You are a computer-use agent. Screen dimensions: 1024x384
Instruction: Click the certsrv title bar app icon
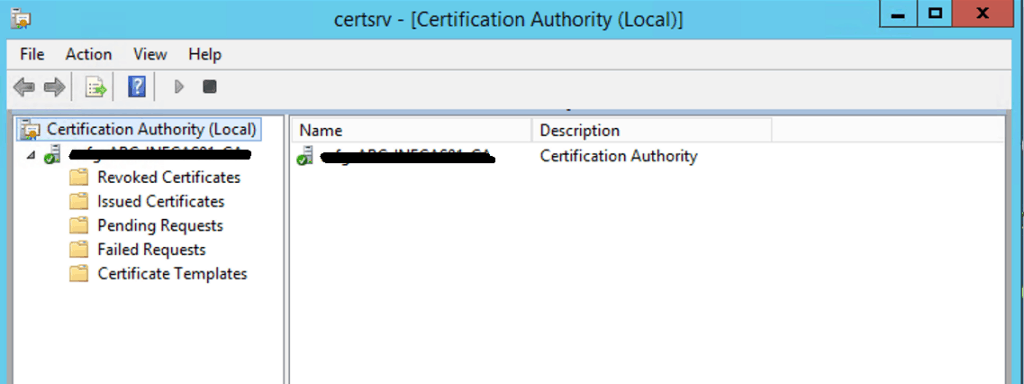tap(22, 19)
